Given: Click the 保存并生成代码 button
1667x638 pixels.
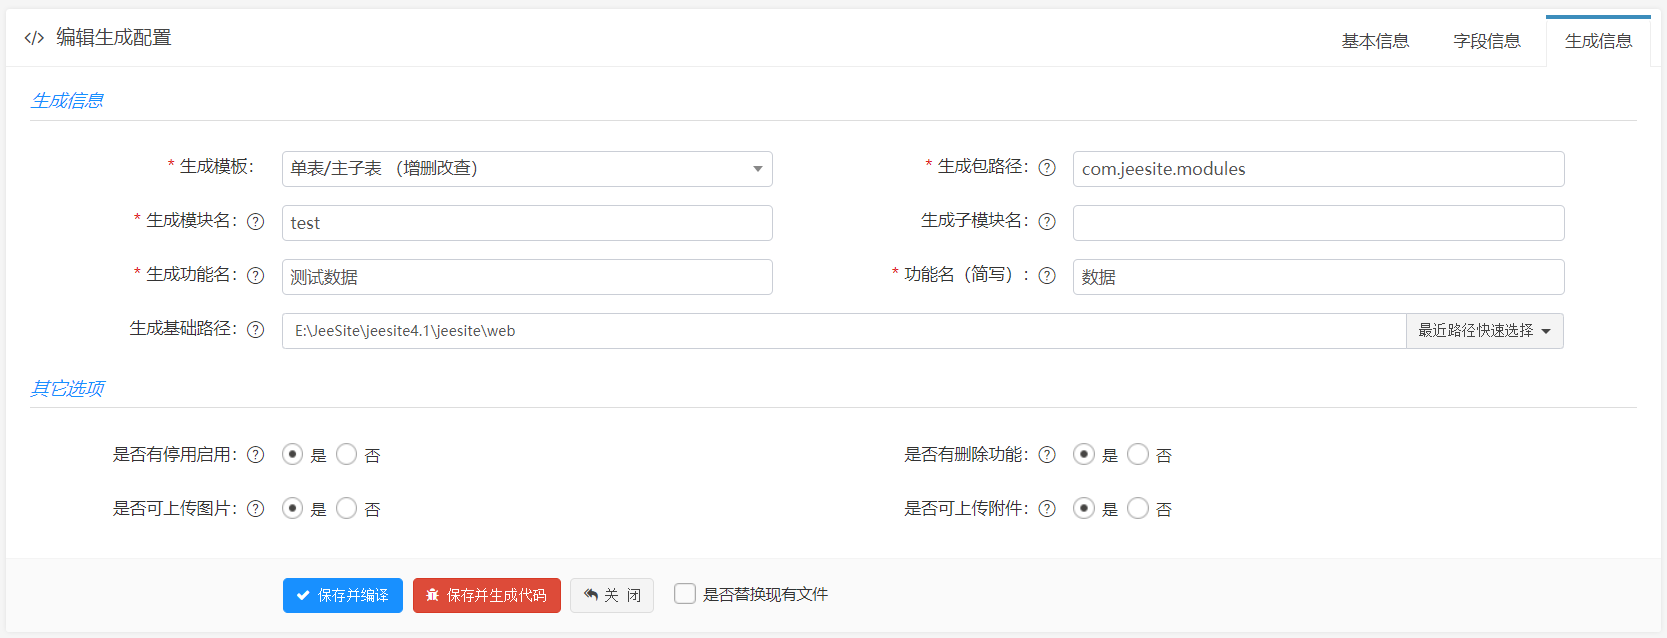Looking at the screenshot, I should coord(487,595).
